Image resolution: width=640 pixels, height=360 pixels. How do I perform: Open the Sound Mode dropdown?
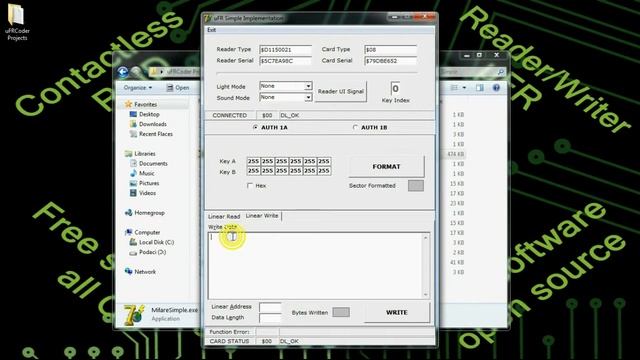[x=308, y=98]
